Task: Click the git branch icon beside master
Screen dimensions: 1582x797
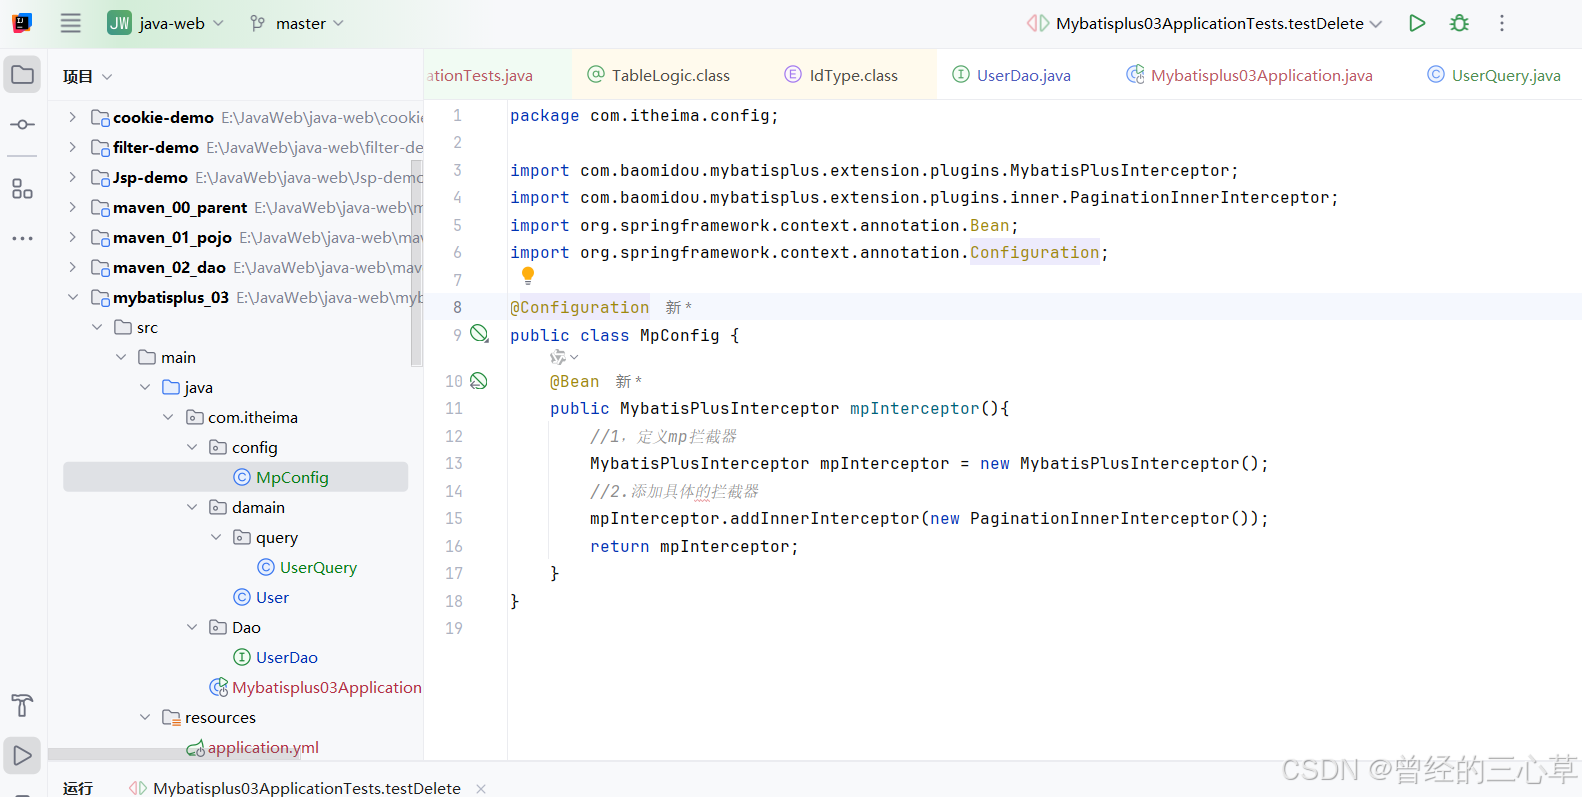Action: point(258,23)
